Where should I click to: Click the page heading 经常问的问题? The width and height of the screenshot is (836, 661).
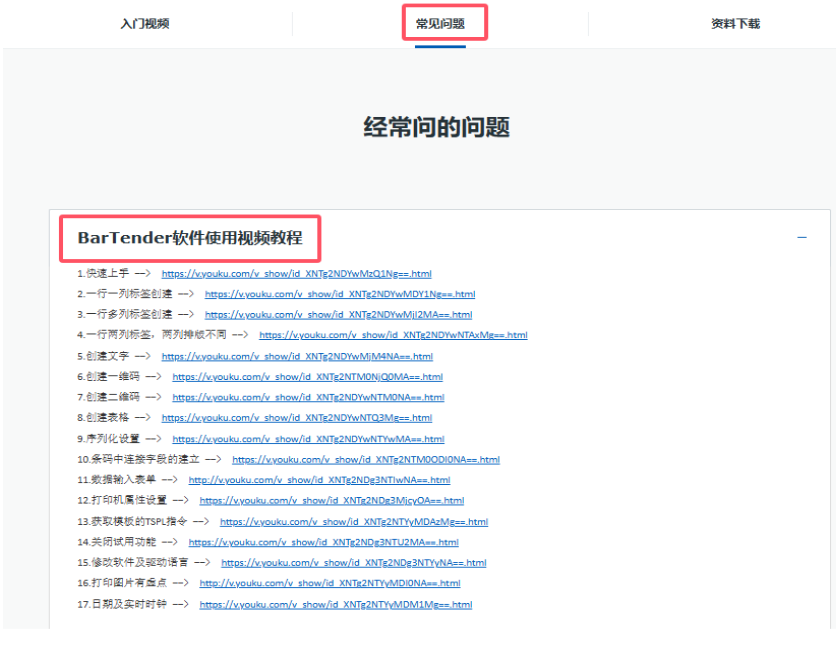437,127
